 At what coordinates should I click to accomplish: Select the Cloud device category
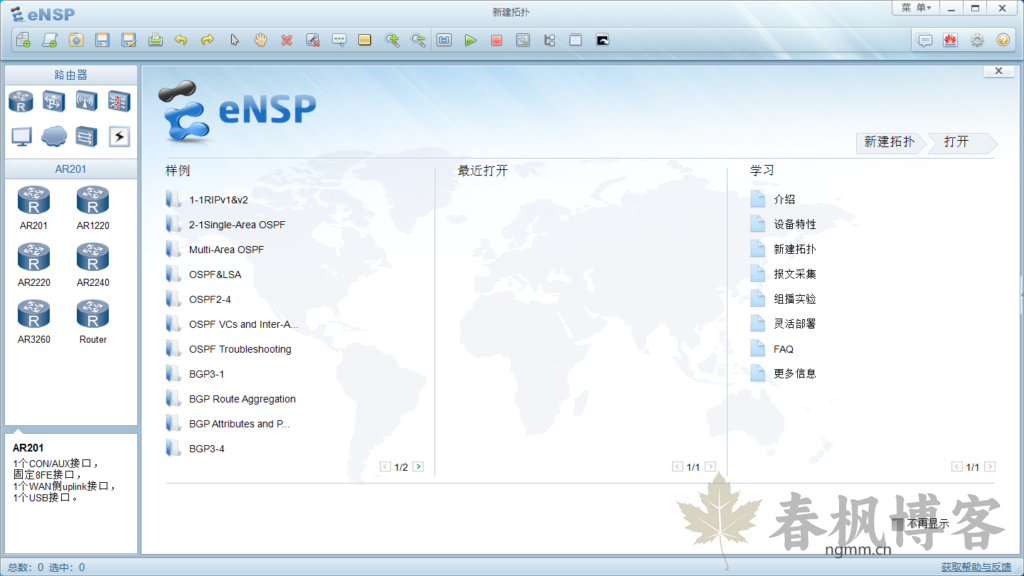click(x=54, y=136)
